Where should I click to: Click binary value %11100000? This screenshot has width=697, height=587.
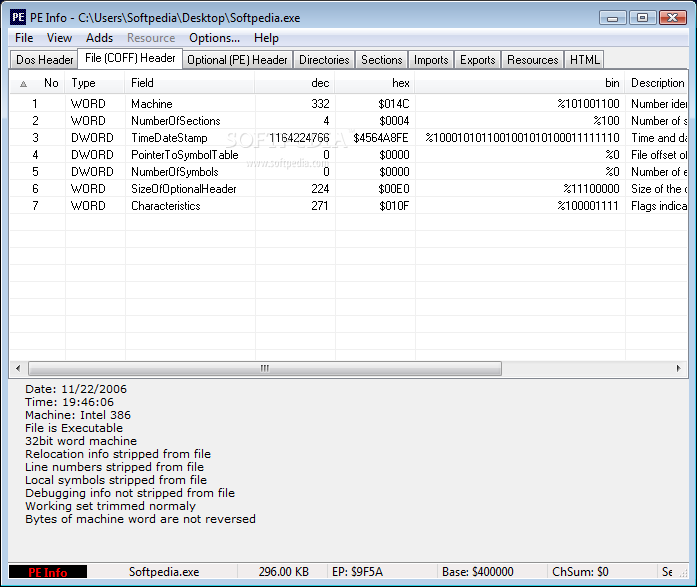[591, 189]
